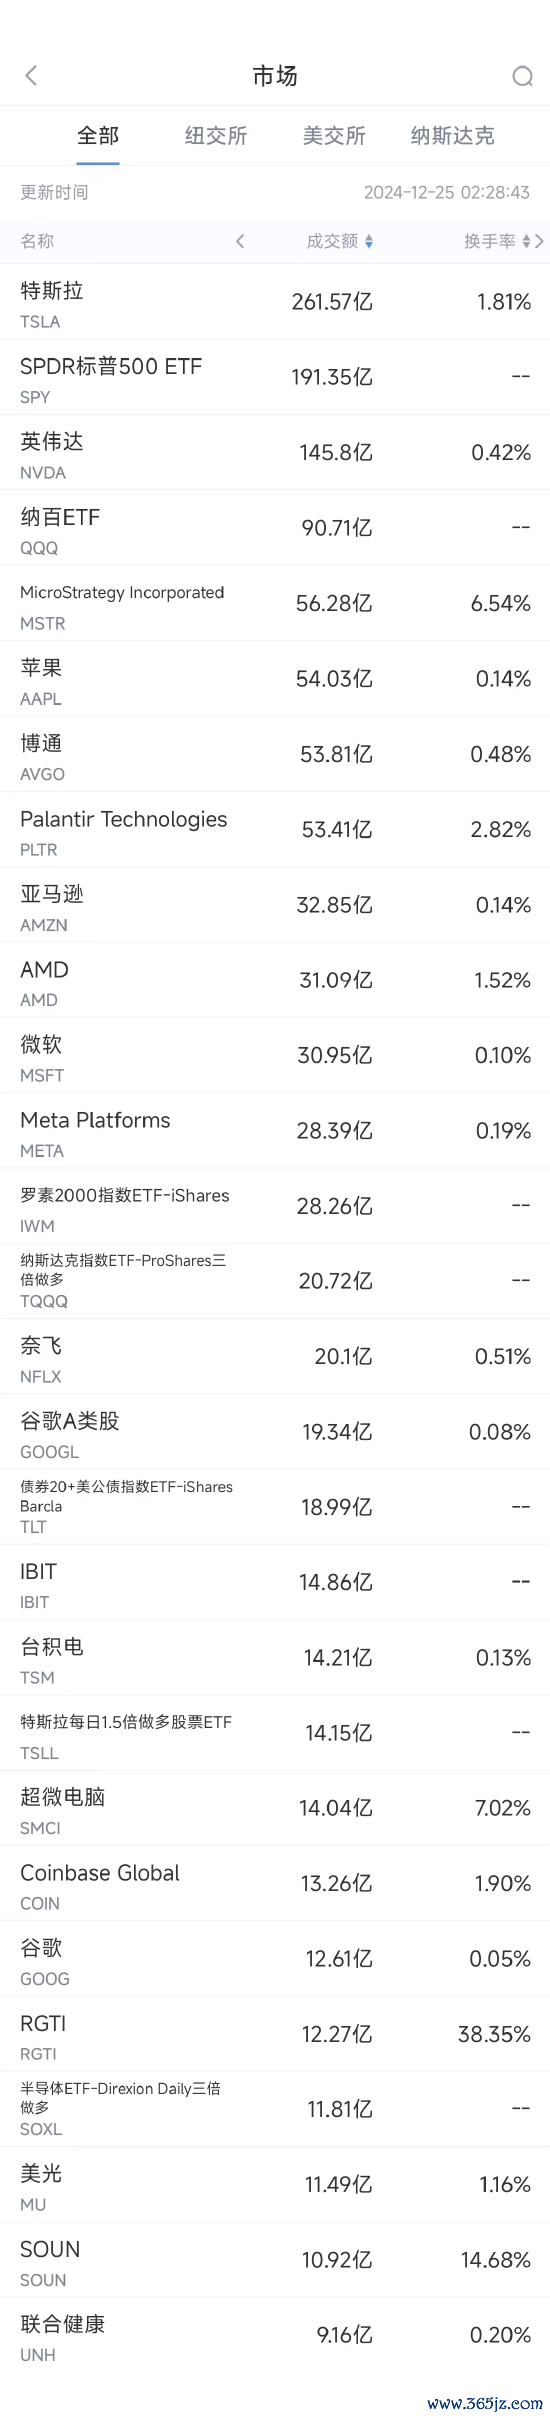
Task: Open Coinbase Global COIN row
Action: point(275,1883)
